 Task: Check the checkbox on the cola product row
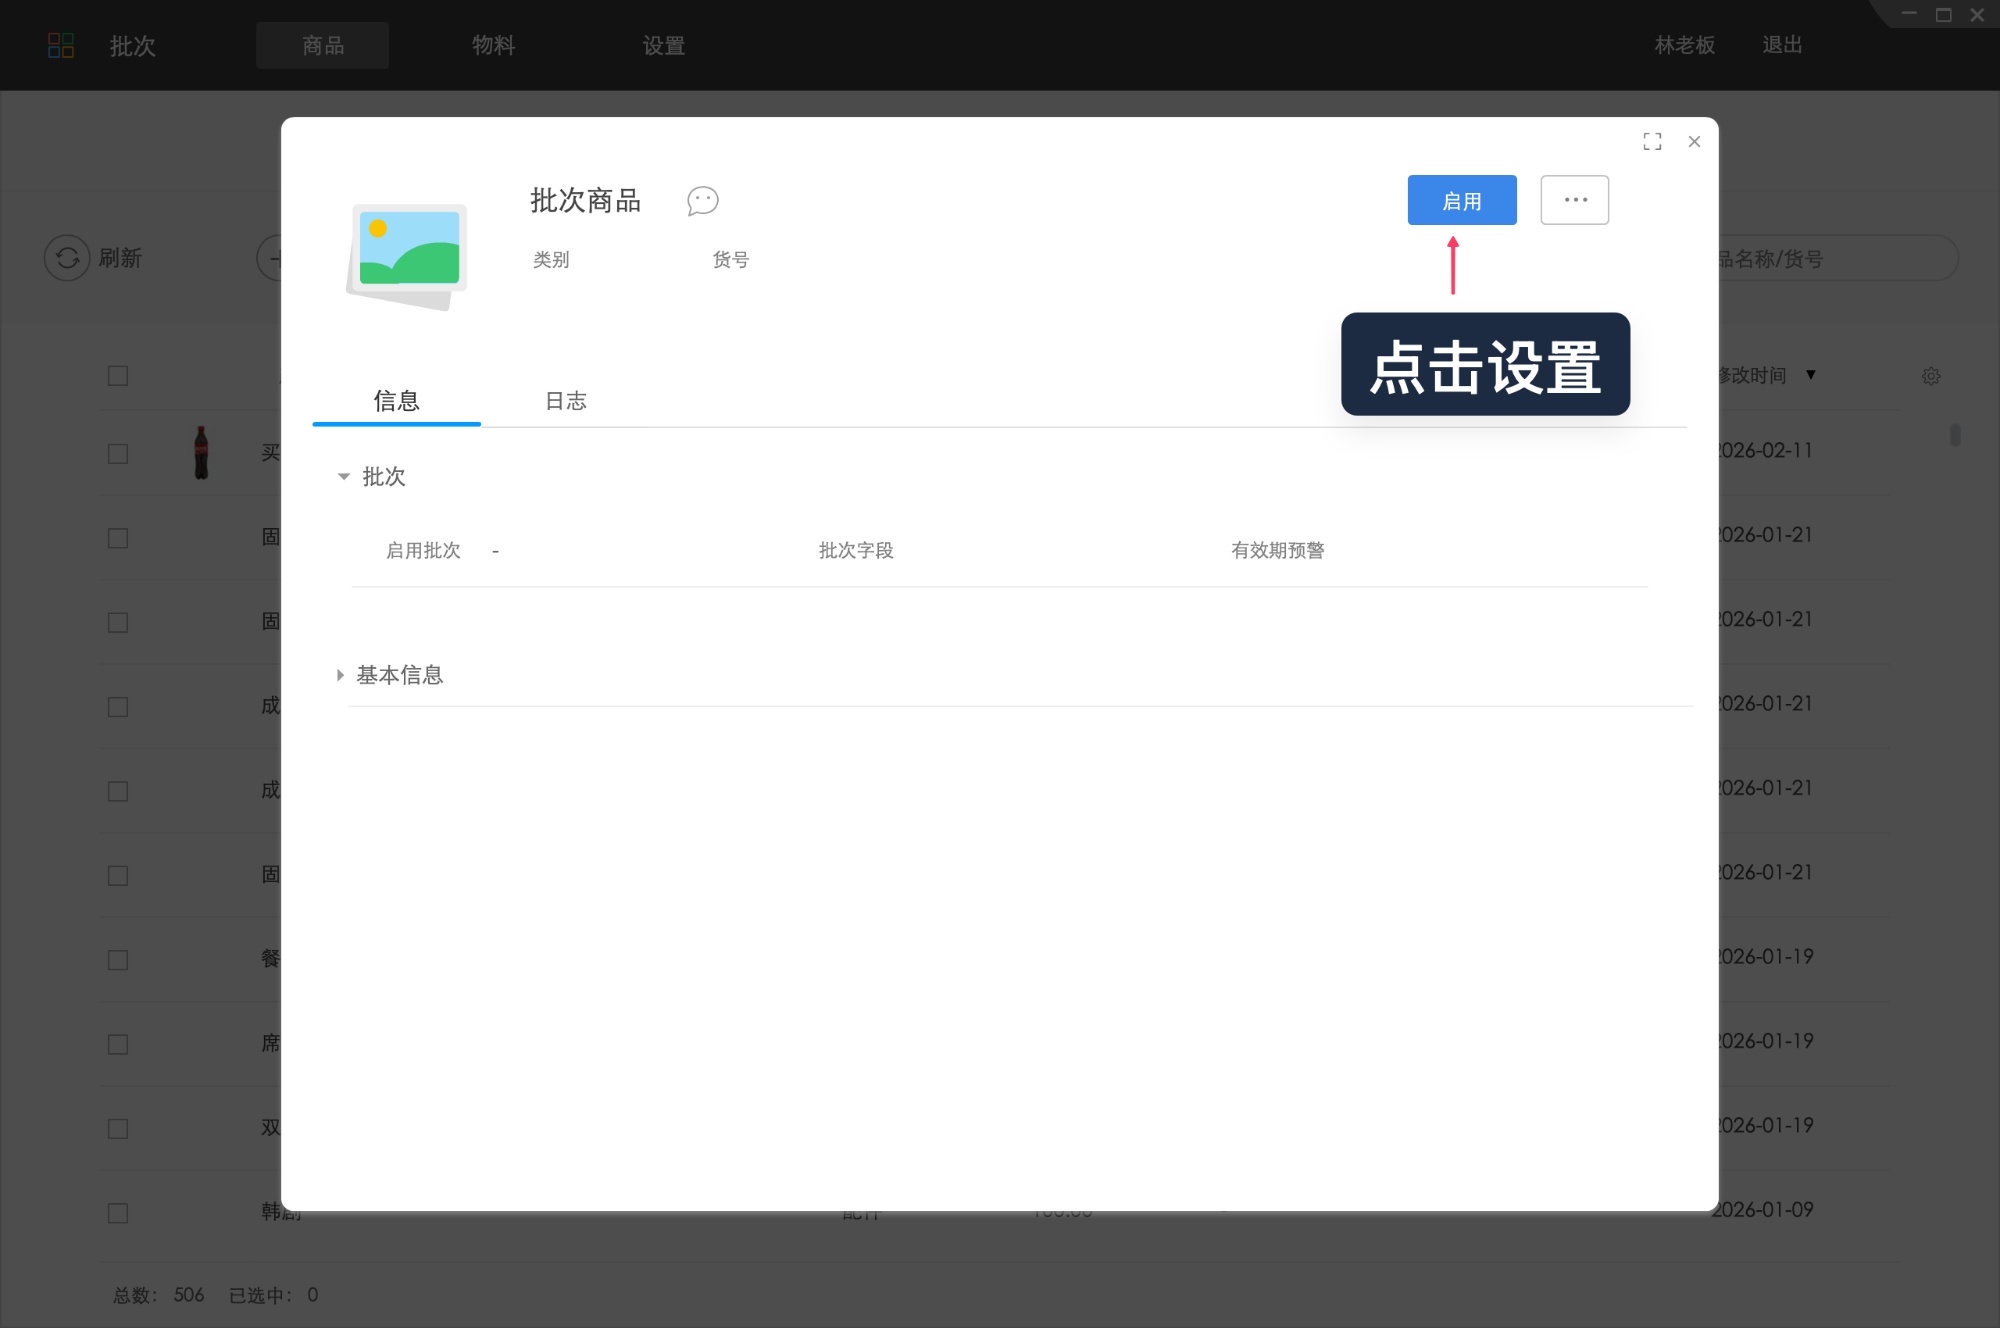click(117, 453)
